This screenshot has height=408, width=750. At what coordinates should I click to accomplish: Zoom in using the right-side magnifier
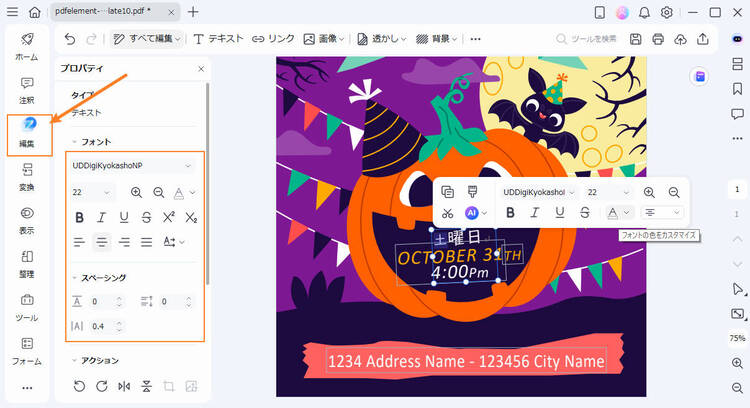737,363
